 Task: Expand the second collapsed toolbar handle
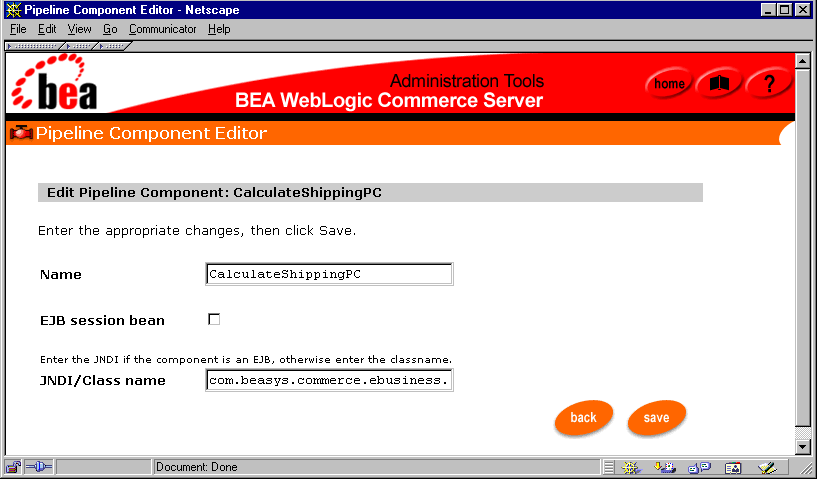[80, 46]
